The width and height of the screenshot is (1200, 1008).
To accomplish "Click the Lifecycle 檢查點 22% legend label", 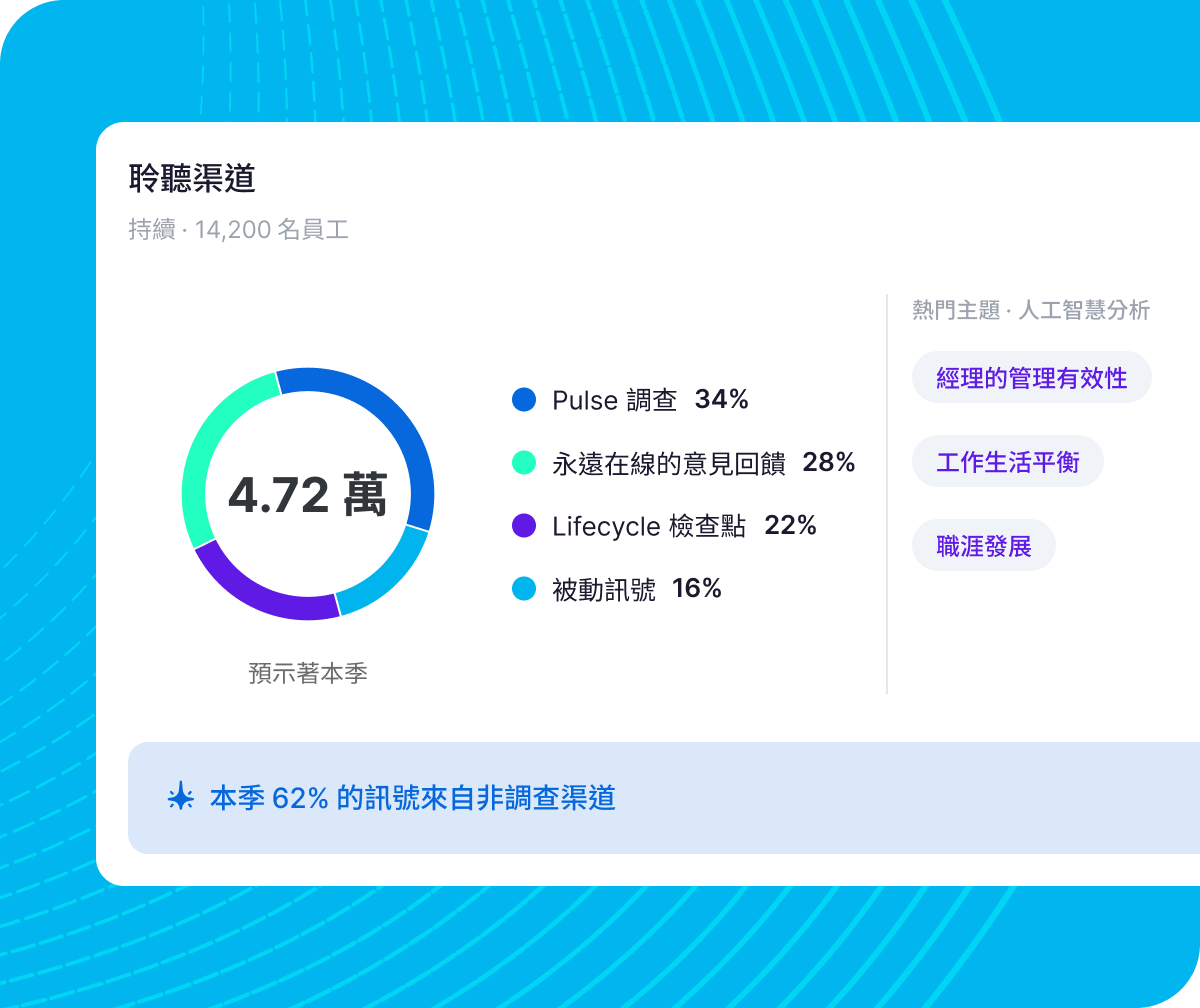I will (684, 526).
